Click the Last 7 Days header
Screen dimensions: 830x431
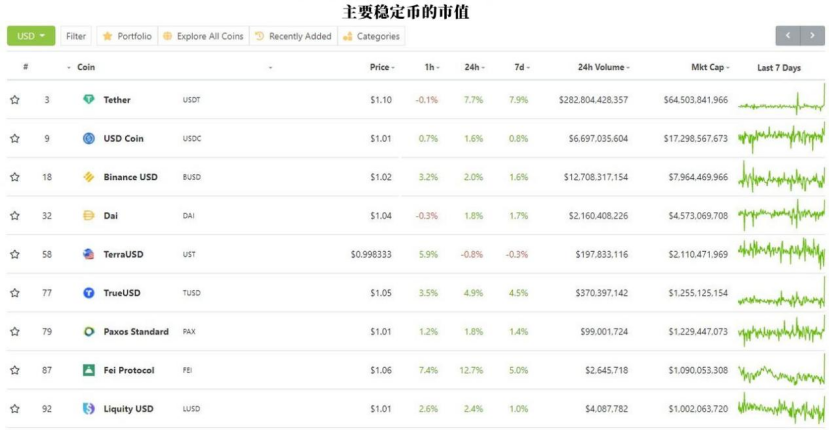[779, 68]
